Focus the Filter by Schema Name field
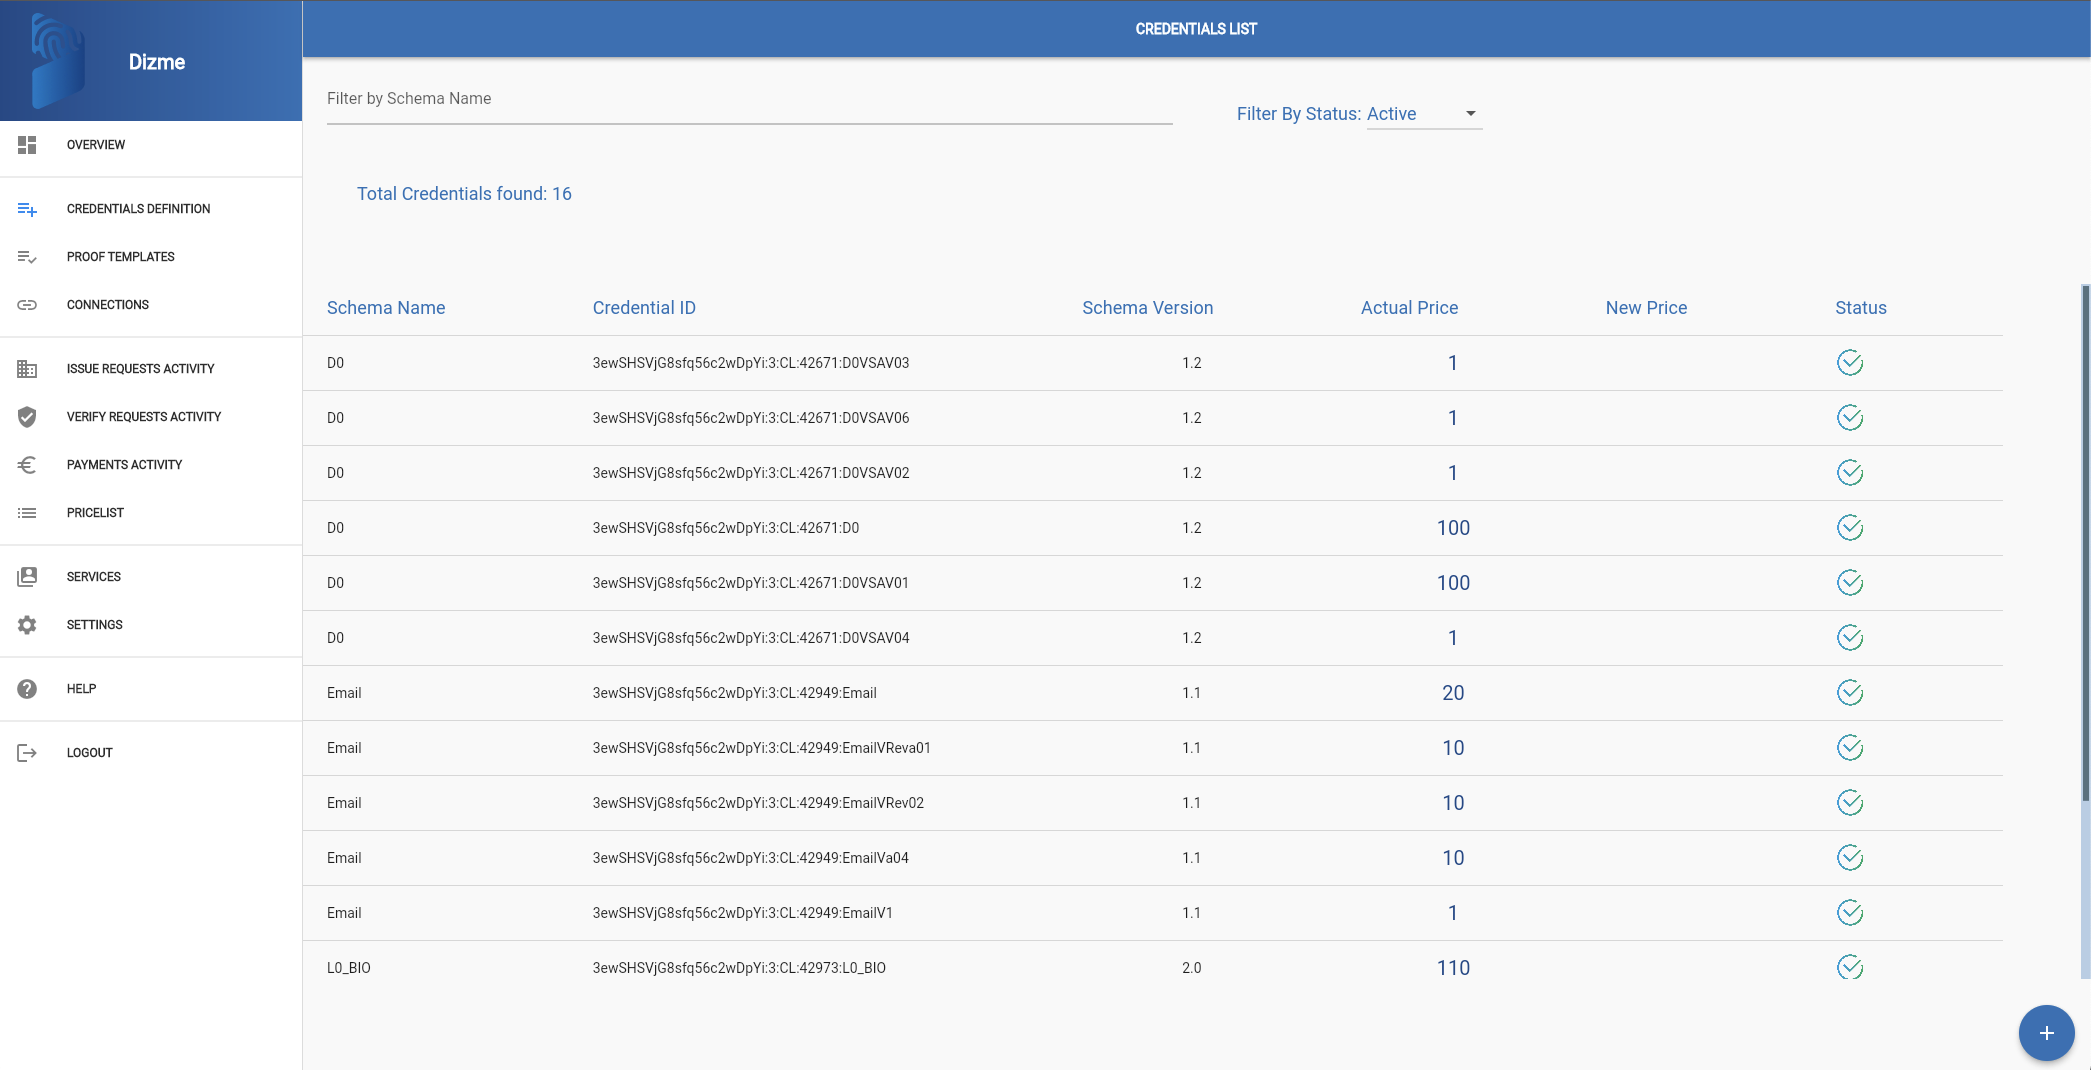 tap(749, 99)
